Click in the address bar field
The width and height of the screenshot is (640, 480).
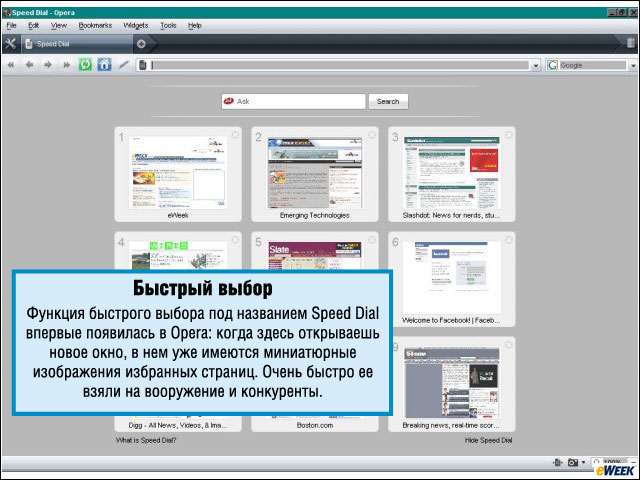point(340,65)
